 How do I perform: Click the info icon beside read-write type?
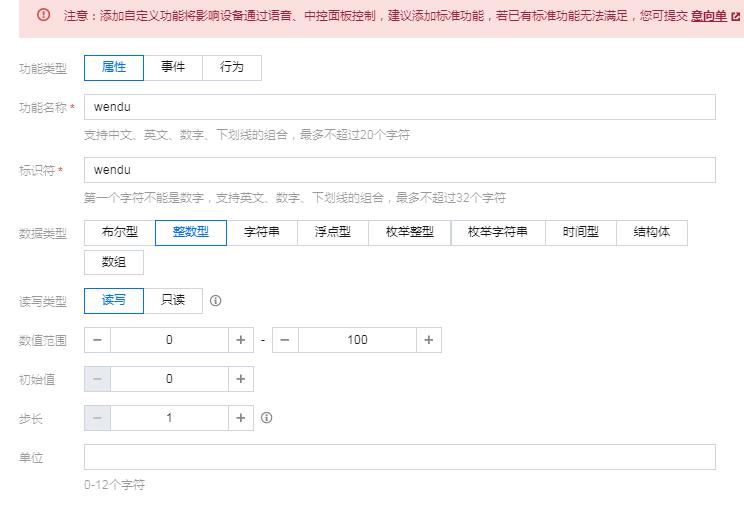[x=216, y=300]
